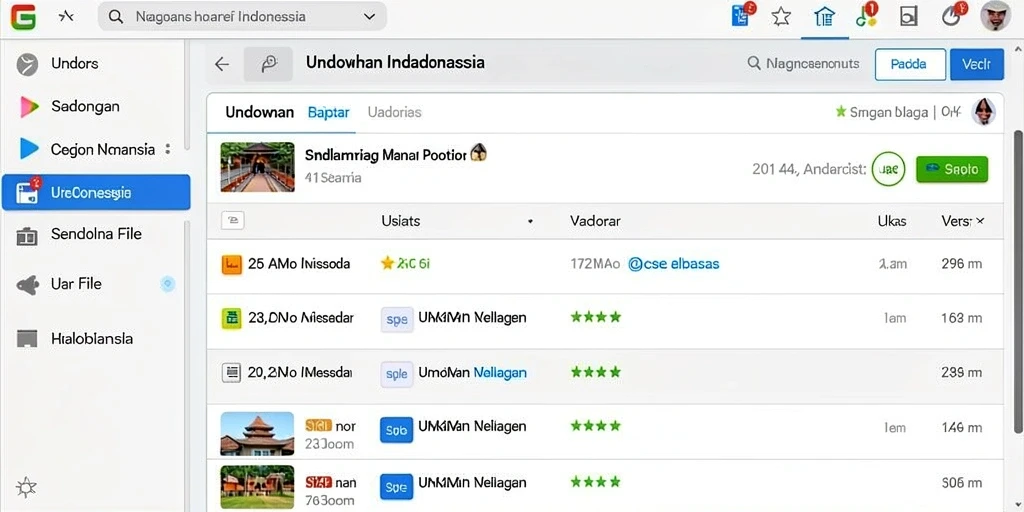The image size is (1024, 512).
Task: Select UreConessia in the sidebar
Action: 96,193
